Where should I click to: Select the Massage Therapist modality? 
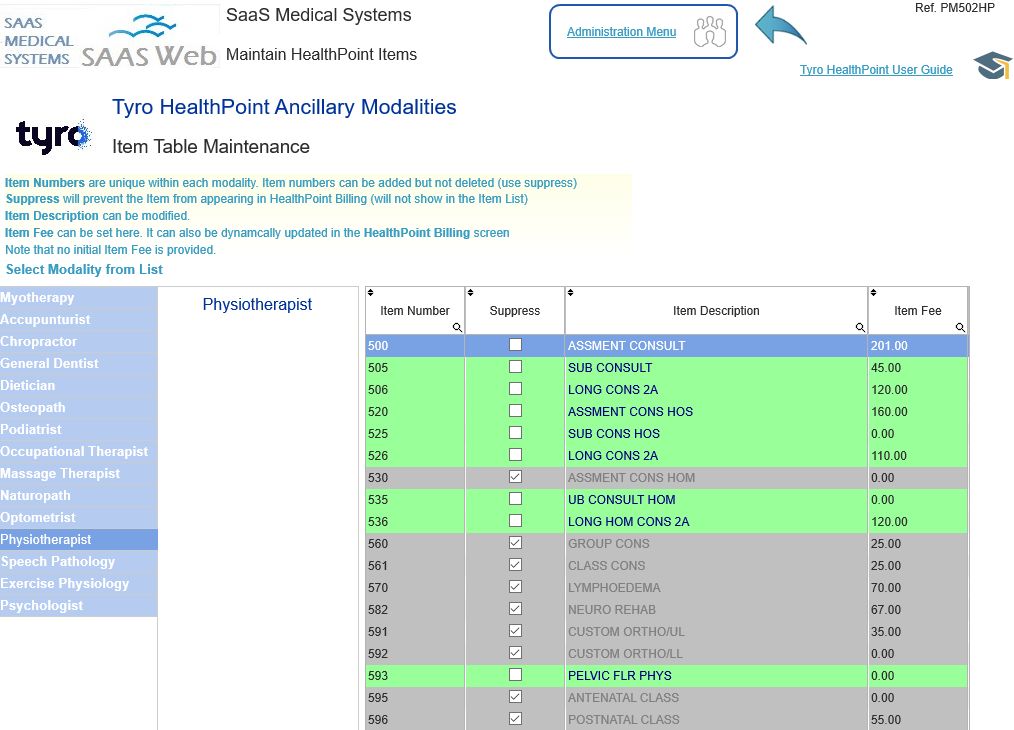[x=78, y=474]
